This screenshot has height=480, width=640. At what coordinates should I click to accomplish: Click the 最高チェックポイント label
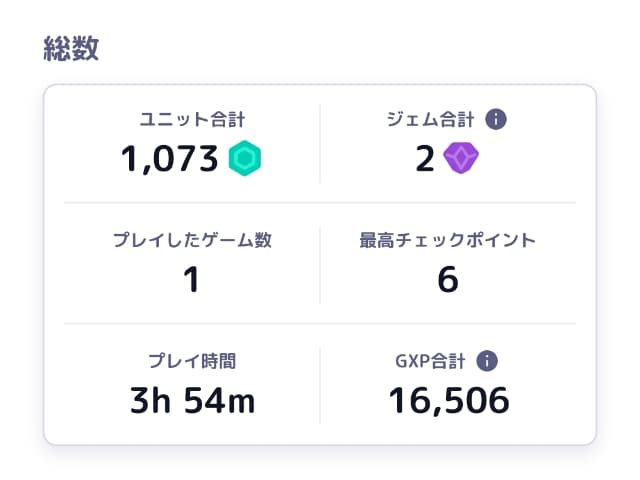pos(448,240)
